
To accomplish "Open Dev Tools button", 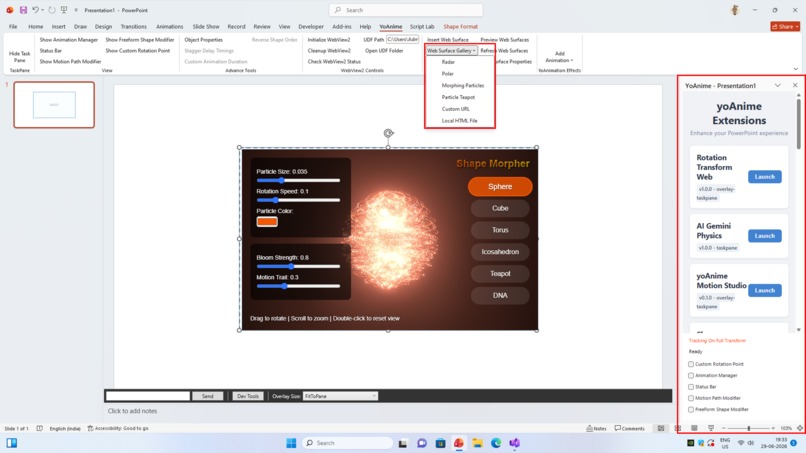I will [x=248, y=396].
